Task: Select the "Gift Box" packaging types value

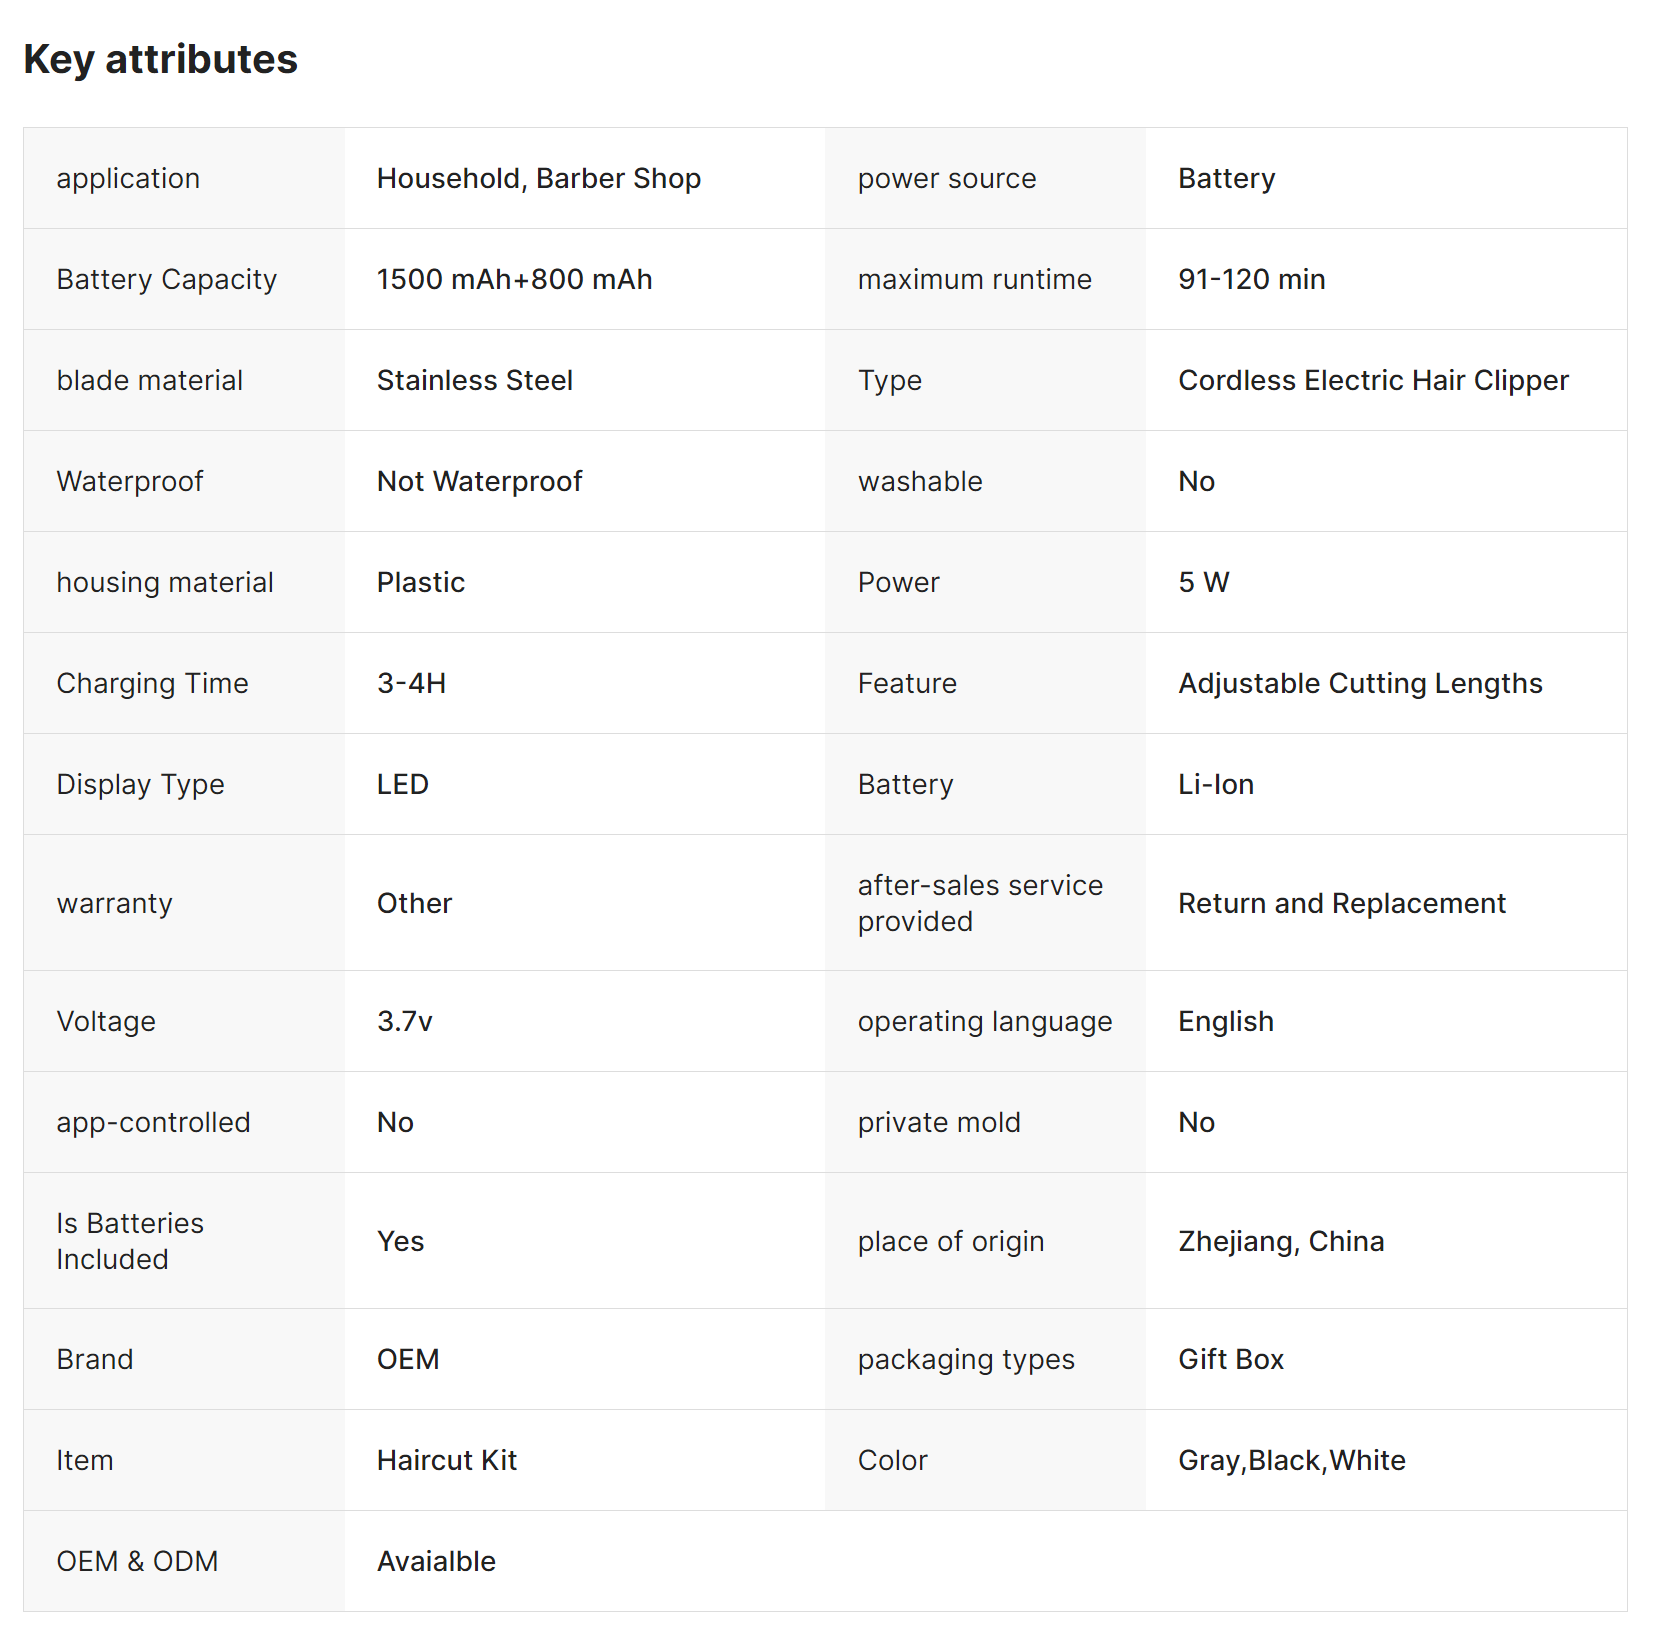Action: (x=1230, y=1359)
